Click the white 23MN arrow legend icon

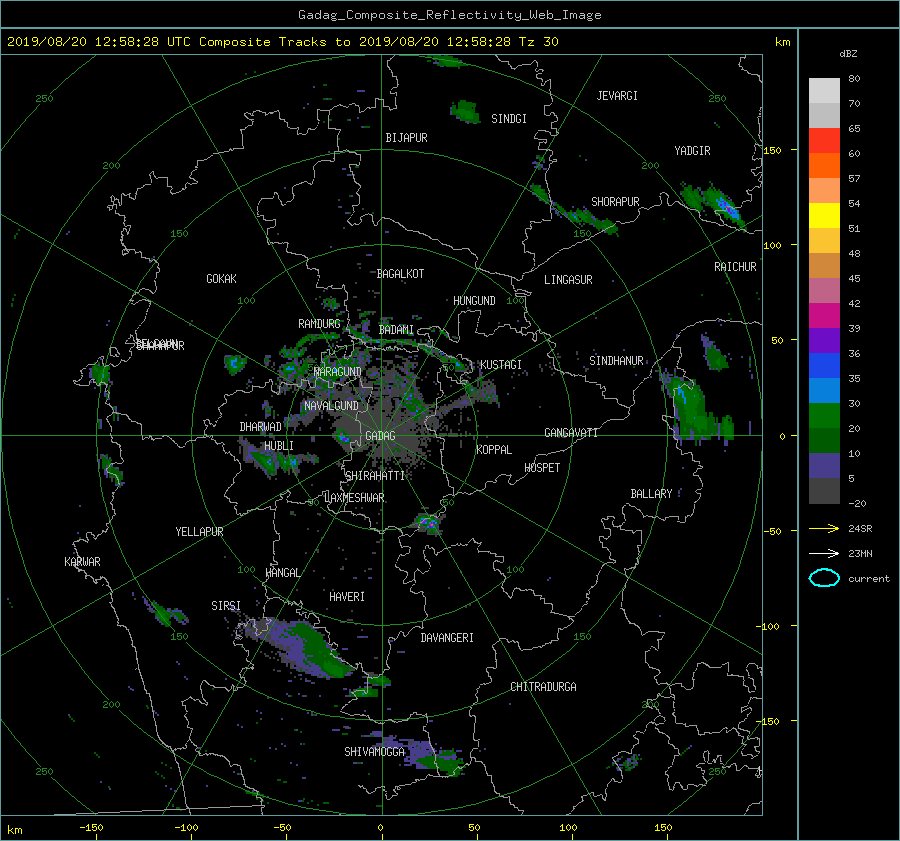coord(824,553)
